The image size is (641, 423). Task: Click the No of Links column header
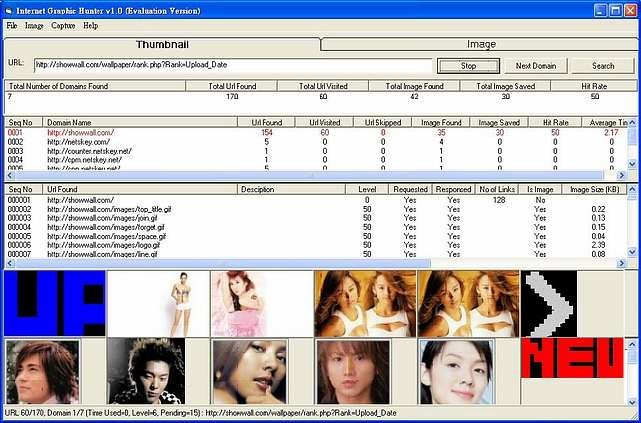[497, 189]
